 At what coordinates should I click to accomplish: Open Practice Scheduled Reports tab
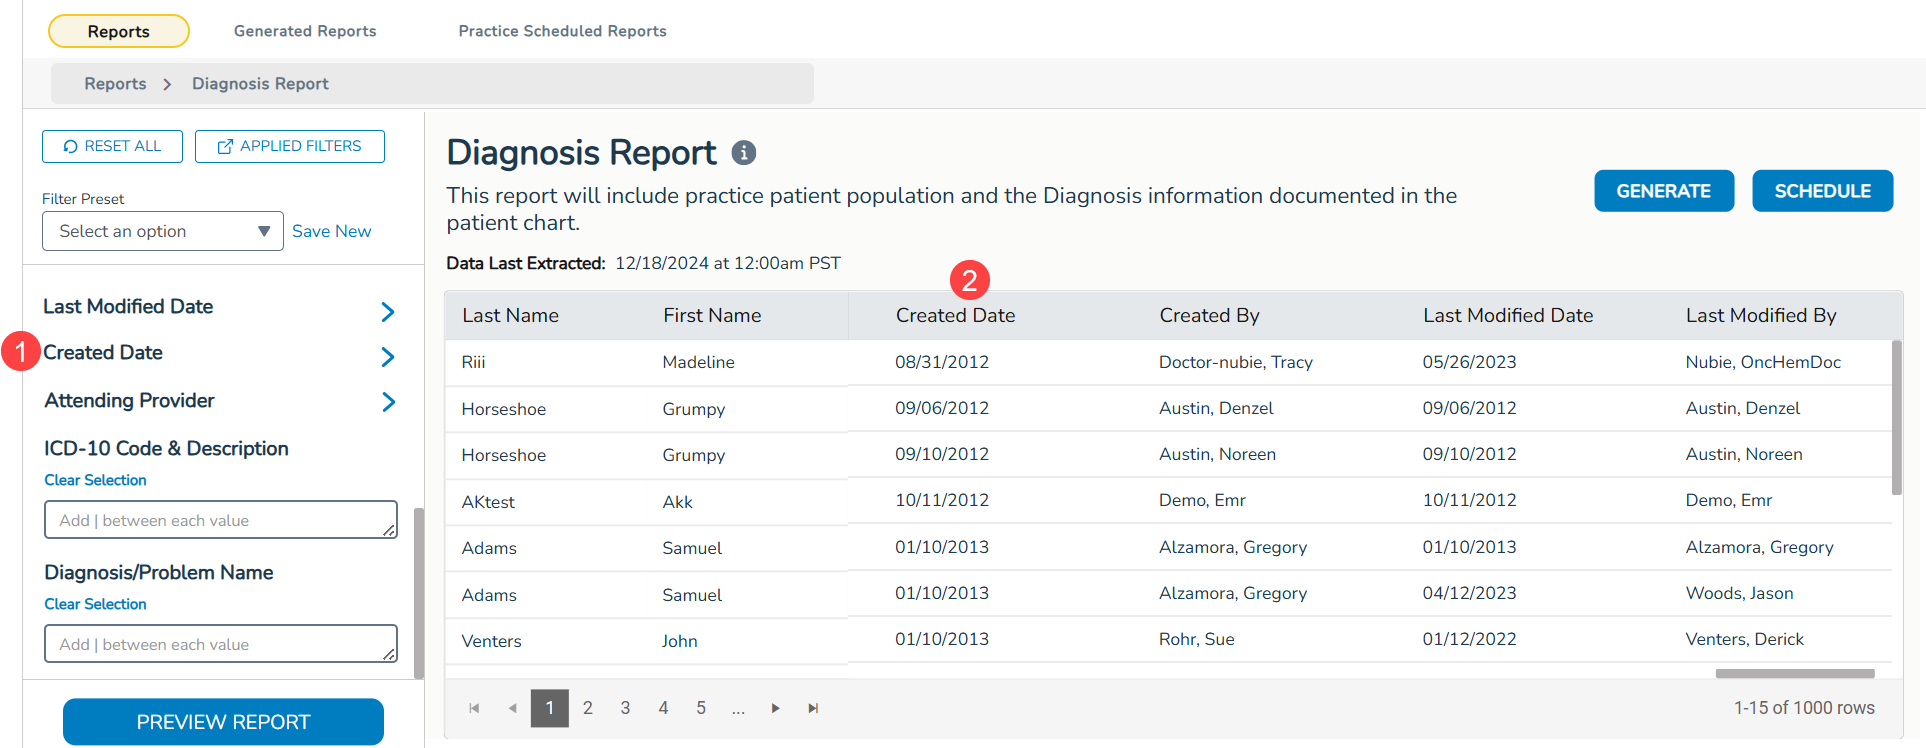[562, 31]
